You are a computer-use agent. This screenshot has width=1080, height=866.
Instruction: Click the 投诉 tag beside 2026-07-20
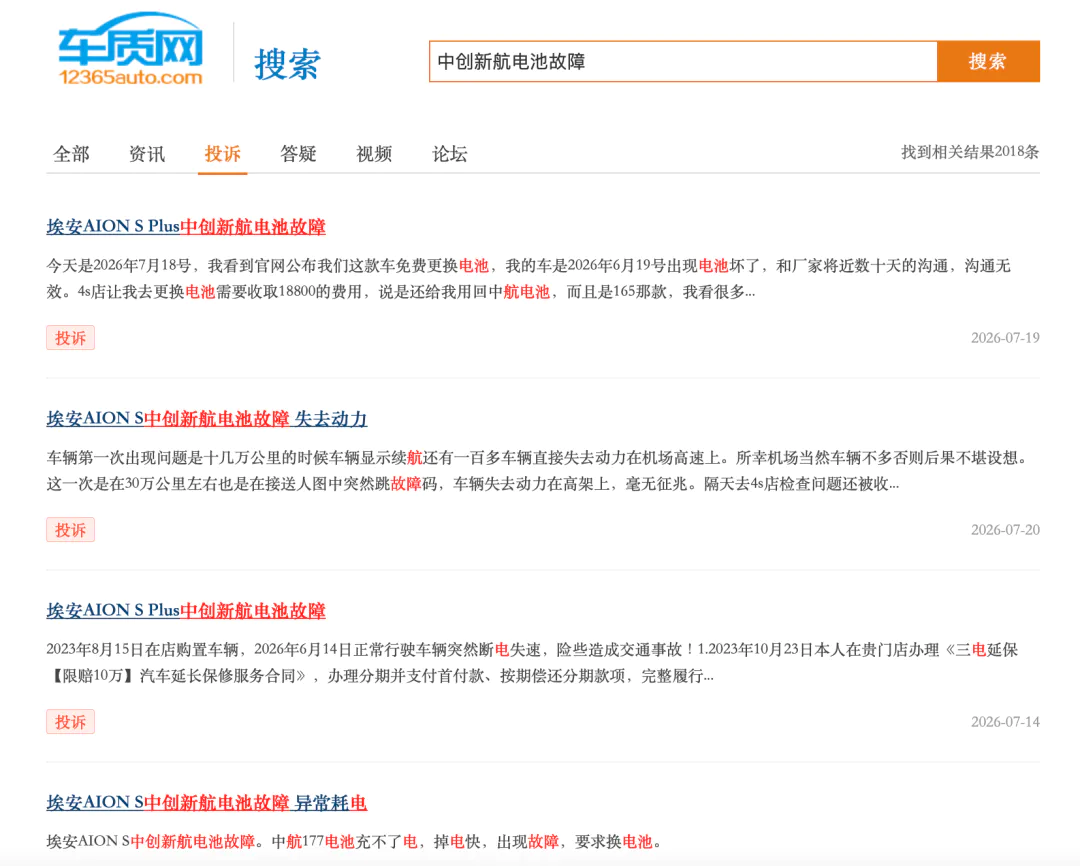click(70, 530)
